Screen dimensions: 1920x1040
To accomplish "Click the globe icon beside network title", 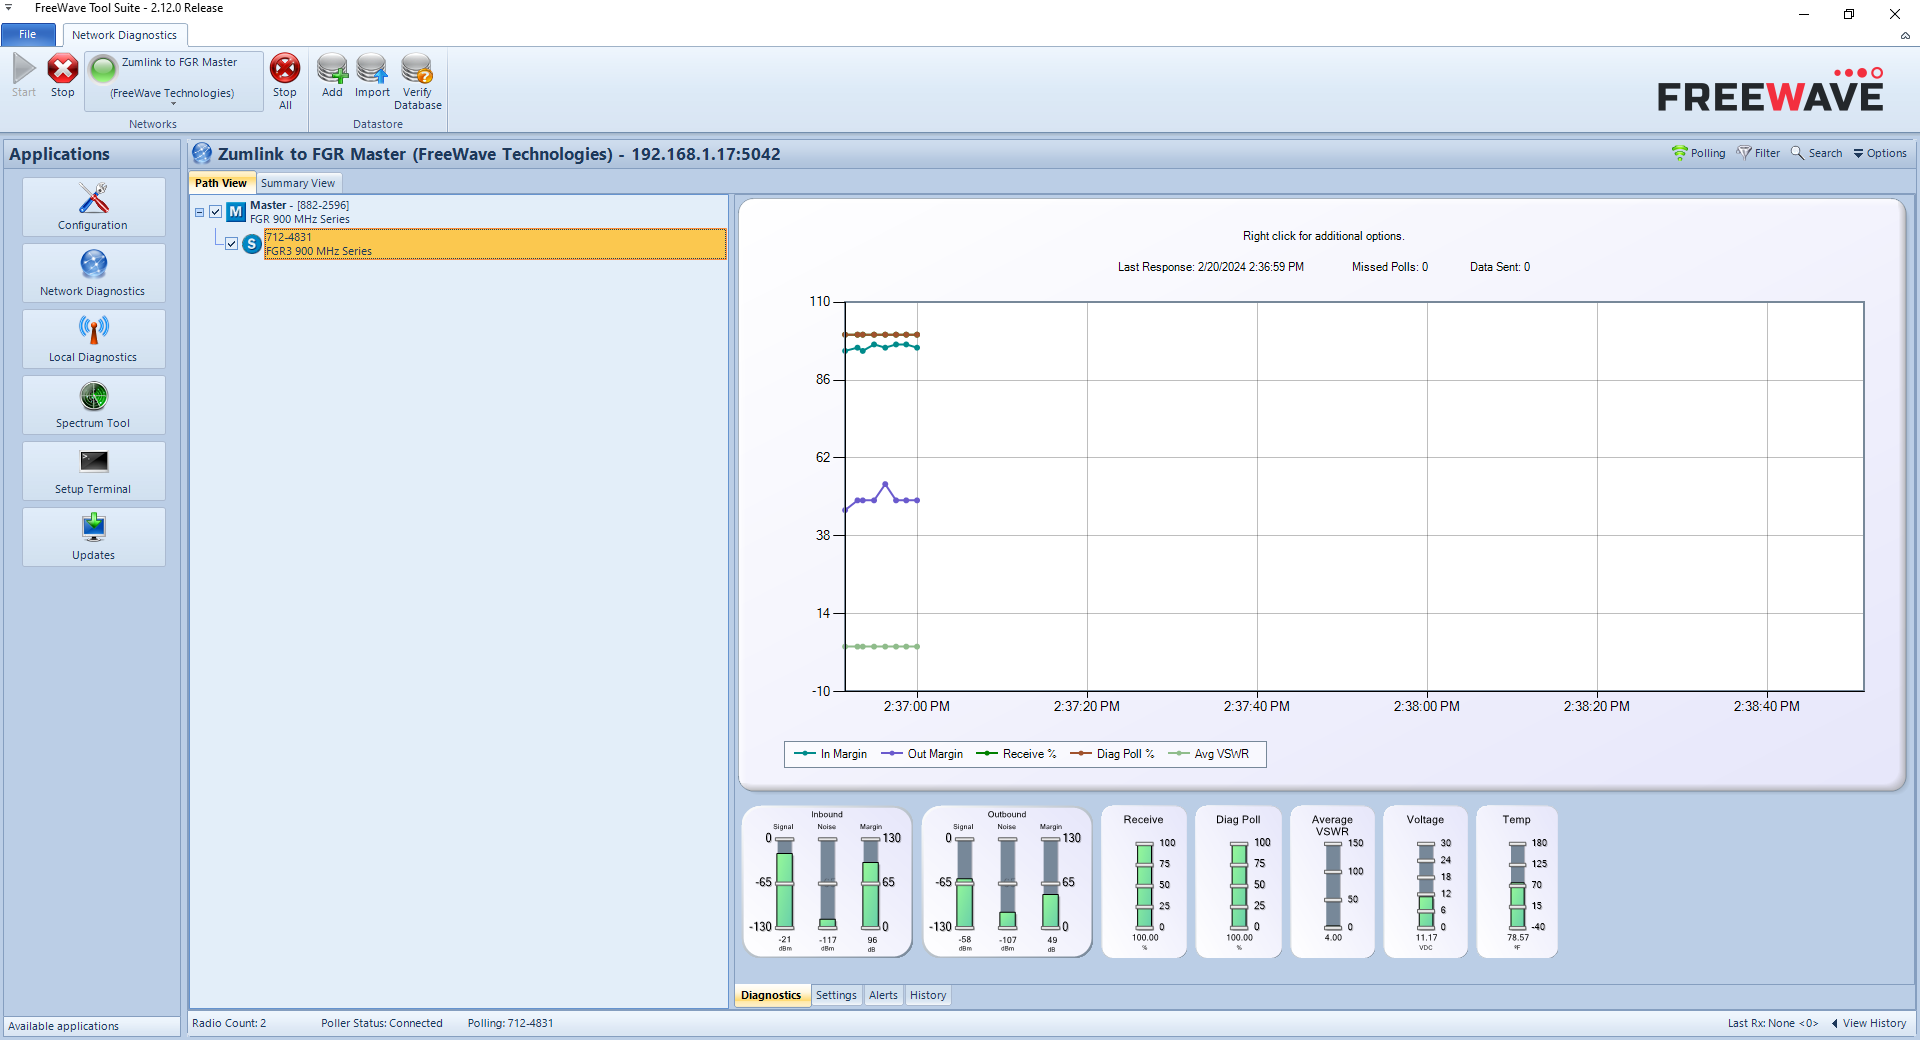I will coord(202,153).
